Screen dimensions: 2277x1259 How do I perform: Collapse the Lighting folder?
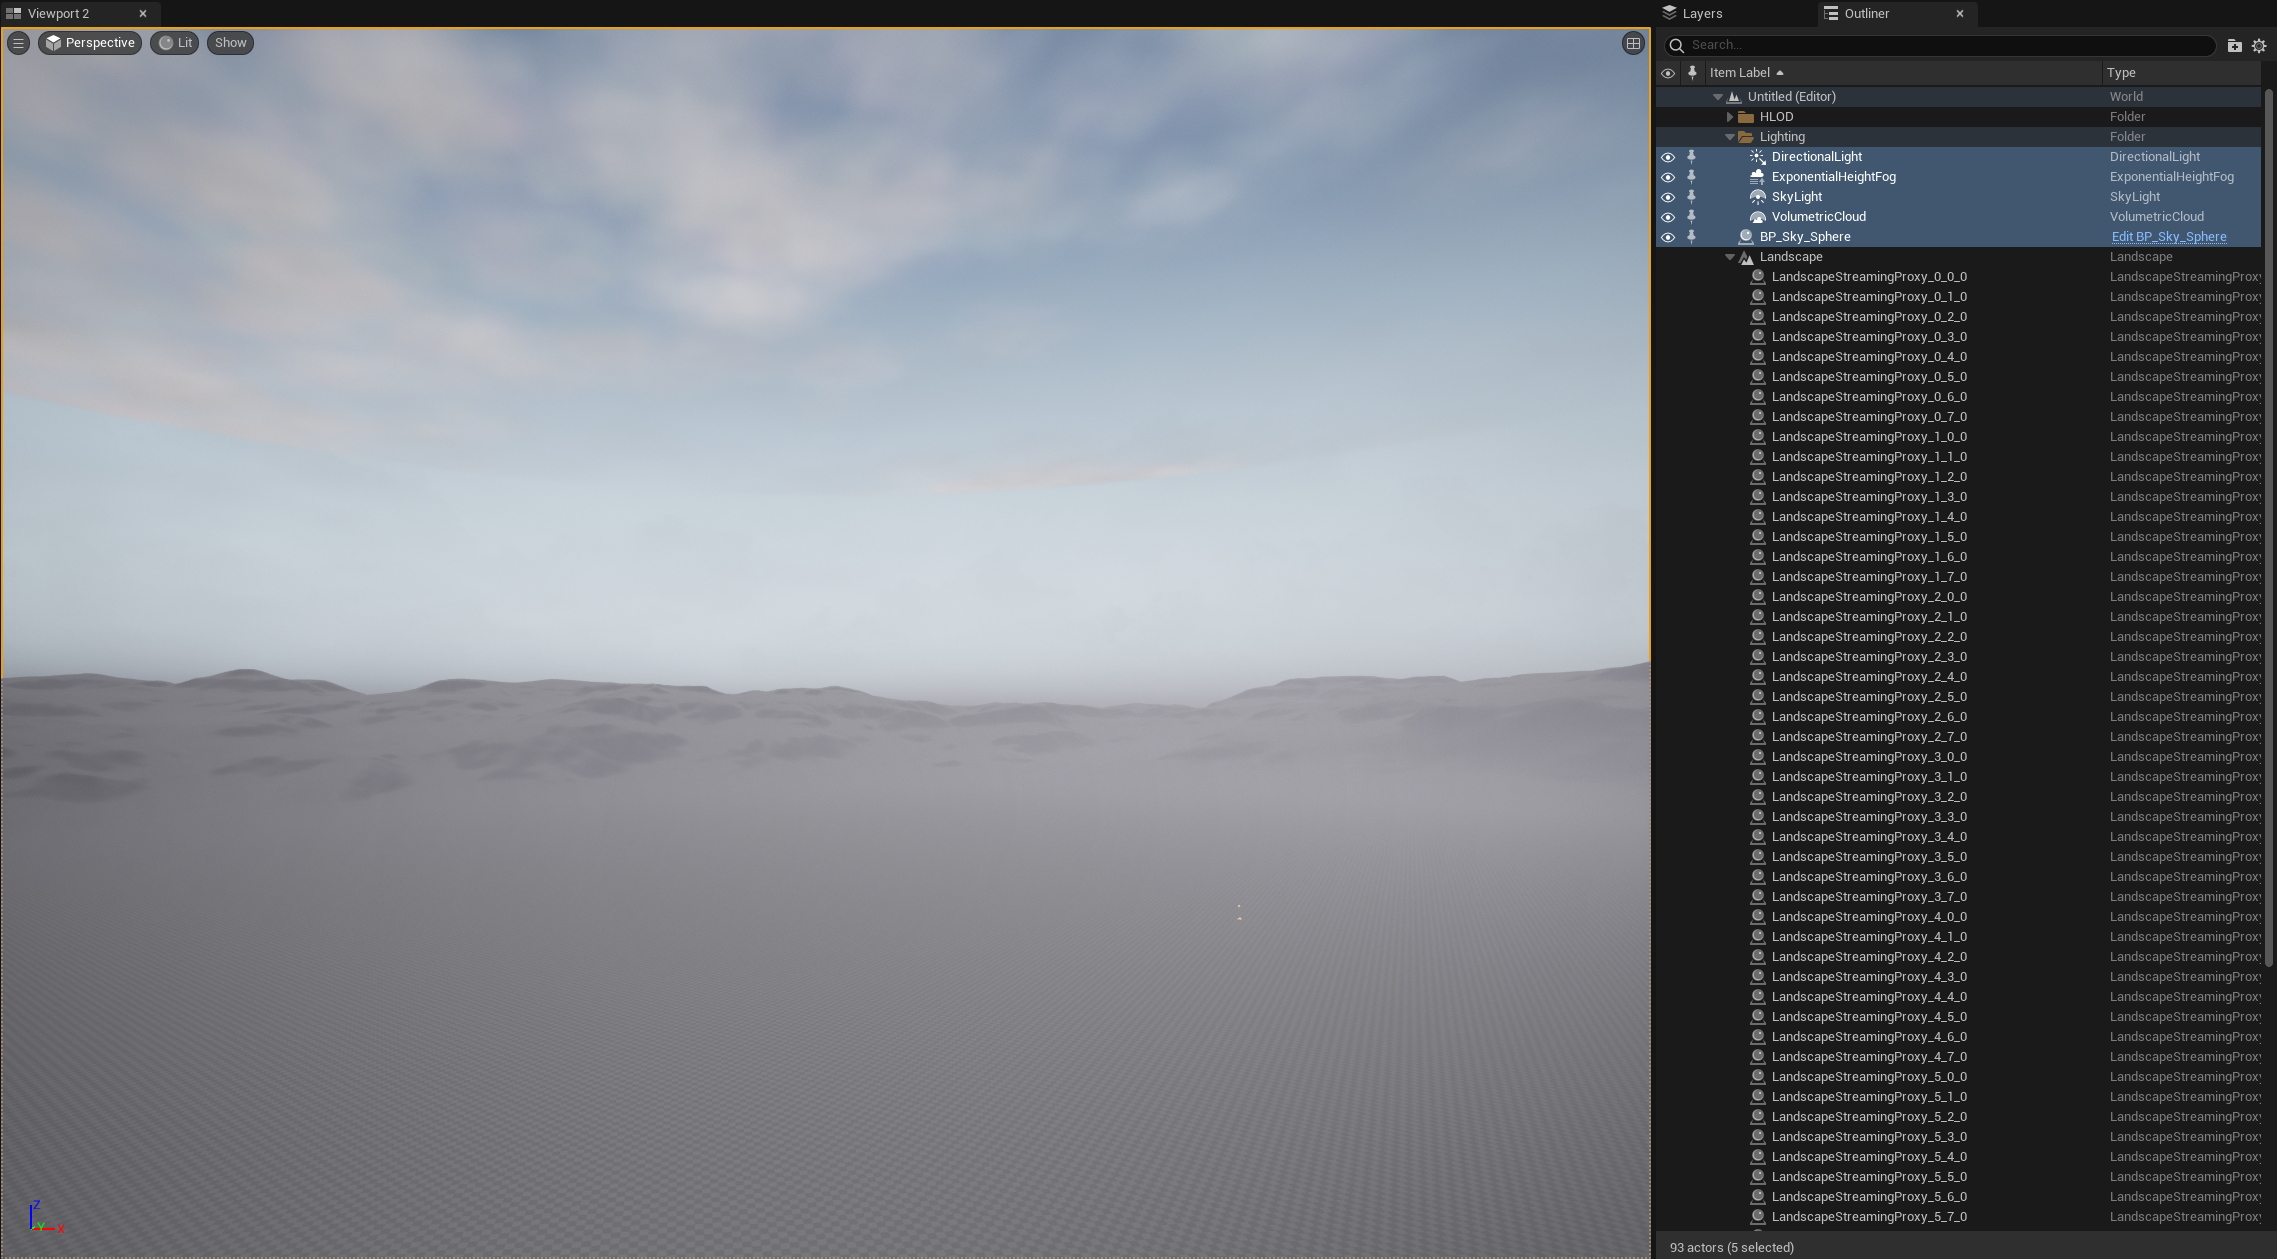pos(1730,137)
